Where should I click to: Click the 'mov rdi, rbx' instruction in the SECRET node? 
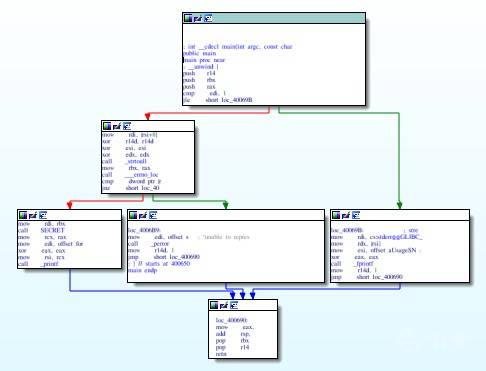pyautogui.click(x=42, y=224)
